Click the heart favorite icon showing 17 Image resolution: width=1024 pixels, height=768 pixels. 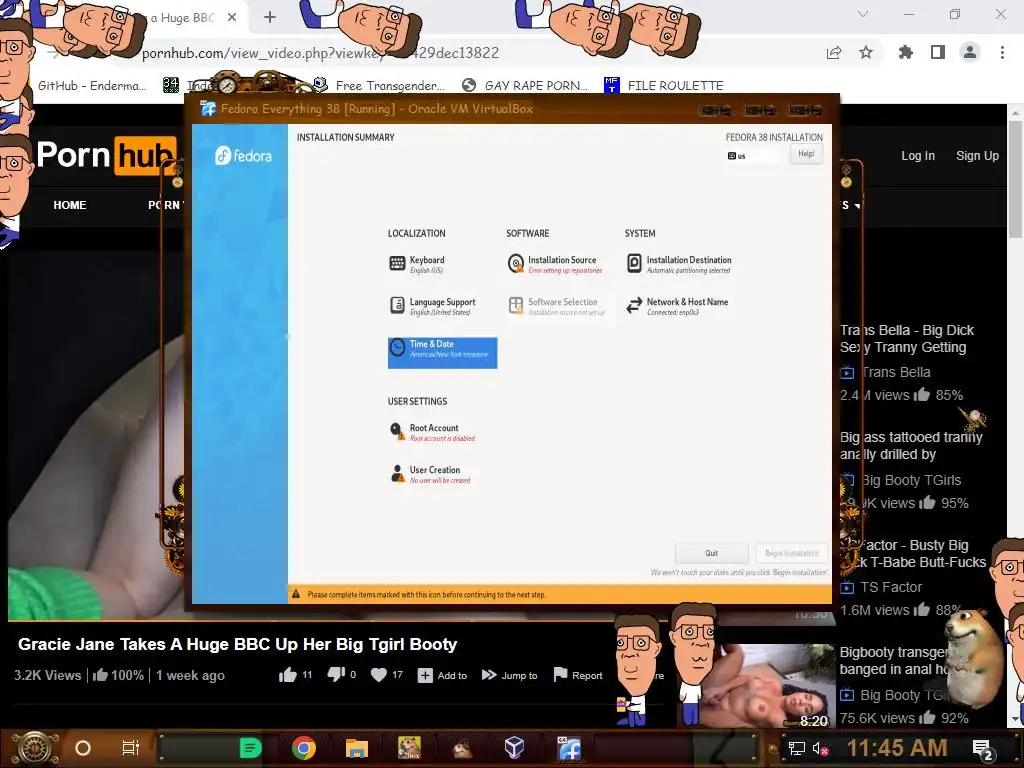pos(379,675)
